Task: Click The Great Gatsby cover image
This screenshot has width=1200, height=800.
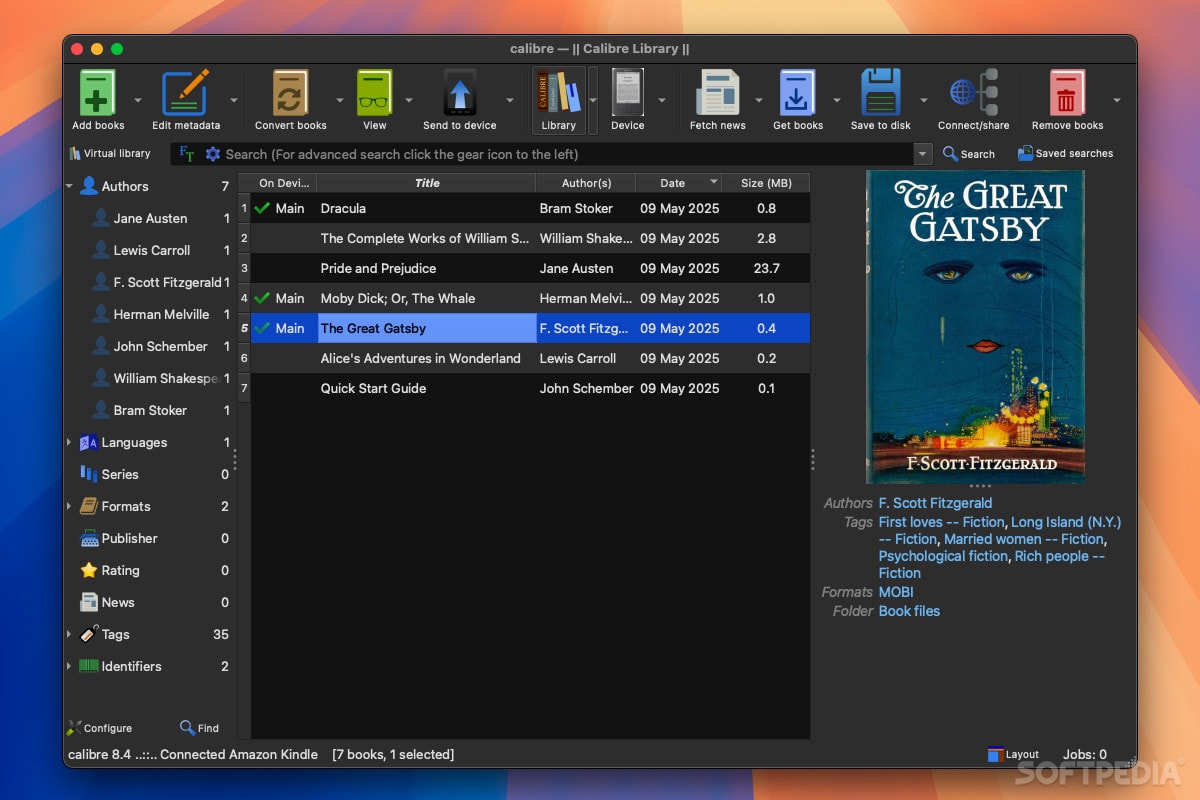Action: click(x=975, y=327)
